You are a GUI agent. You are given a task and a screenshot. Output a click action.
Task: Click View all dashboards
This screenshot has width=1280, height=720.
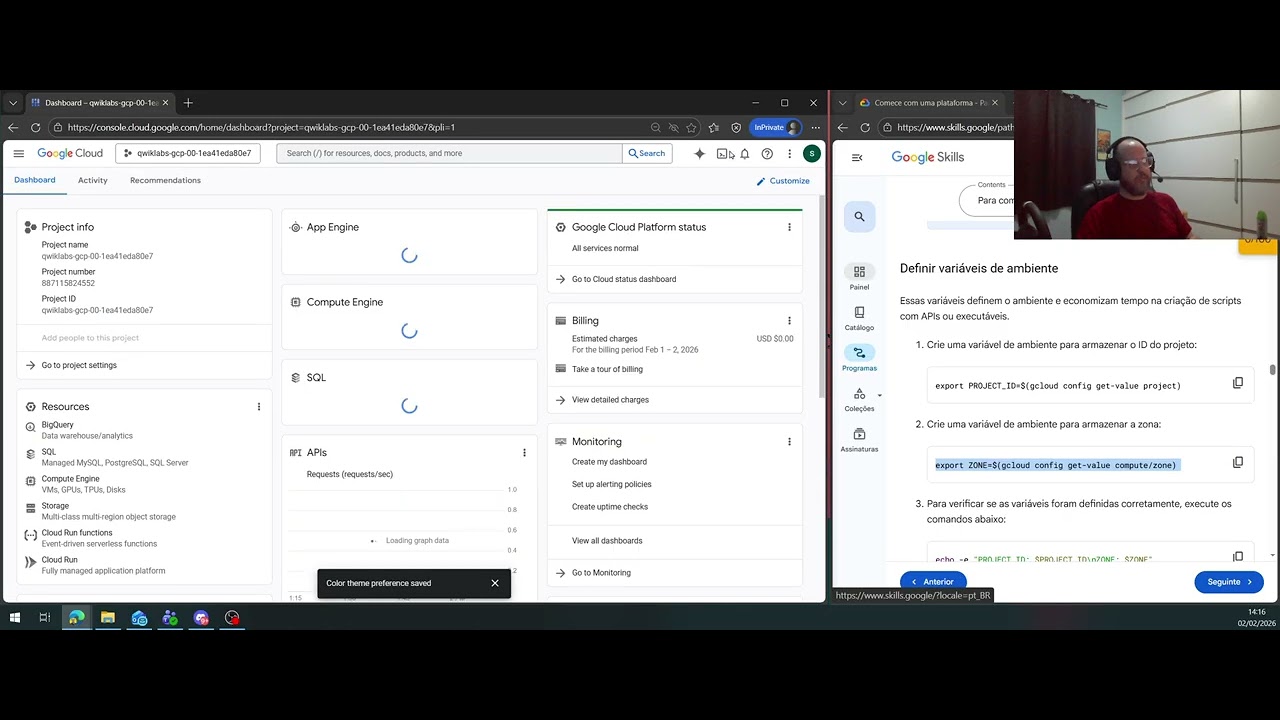click(607, 541)
